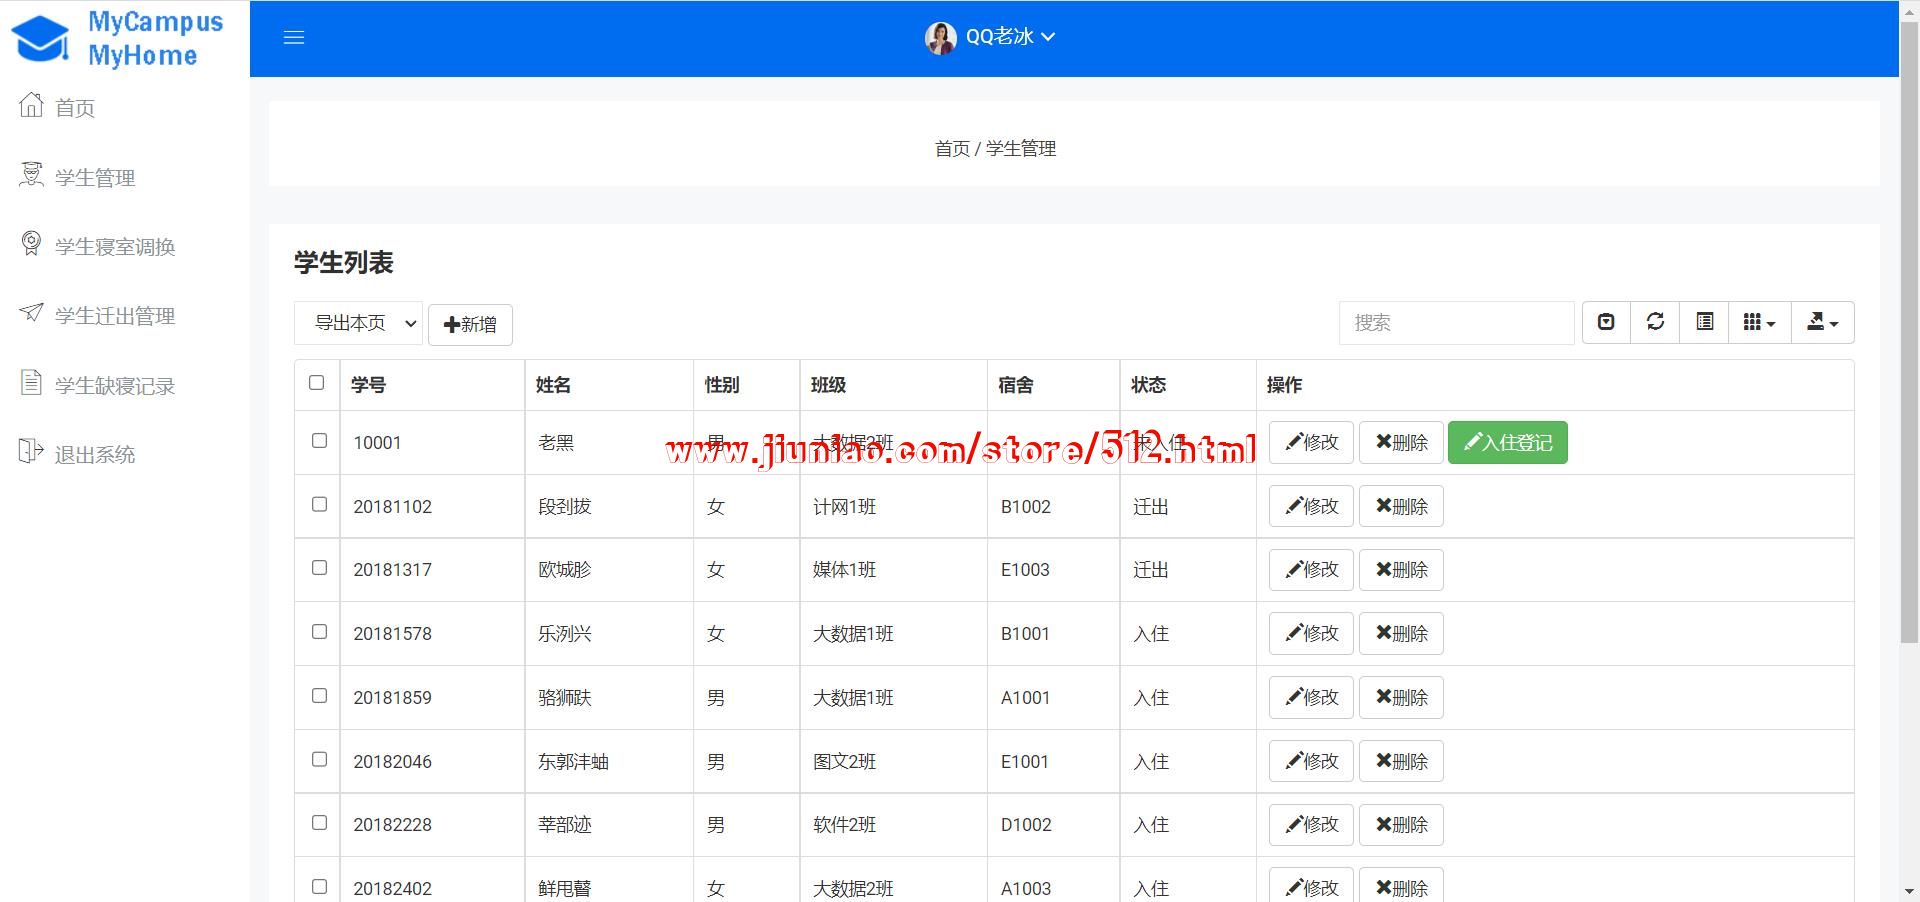Image resolution: width=1920 pixels, height=902 pixels.
Task: Click the pagination toggle icon beside search
Action: coord(1606,322)
